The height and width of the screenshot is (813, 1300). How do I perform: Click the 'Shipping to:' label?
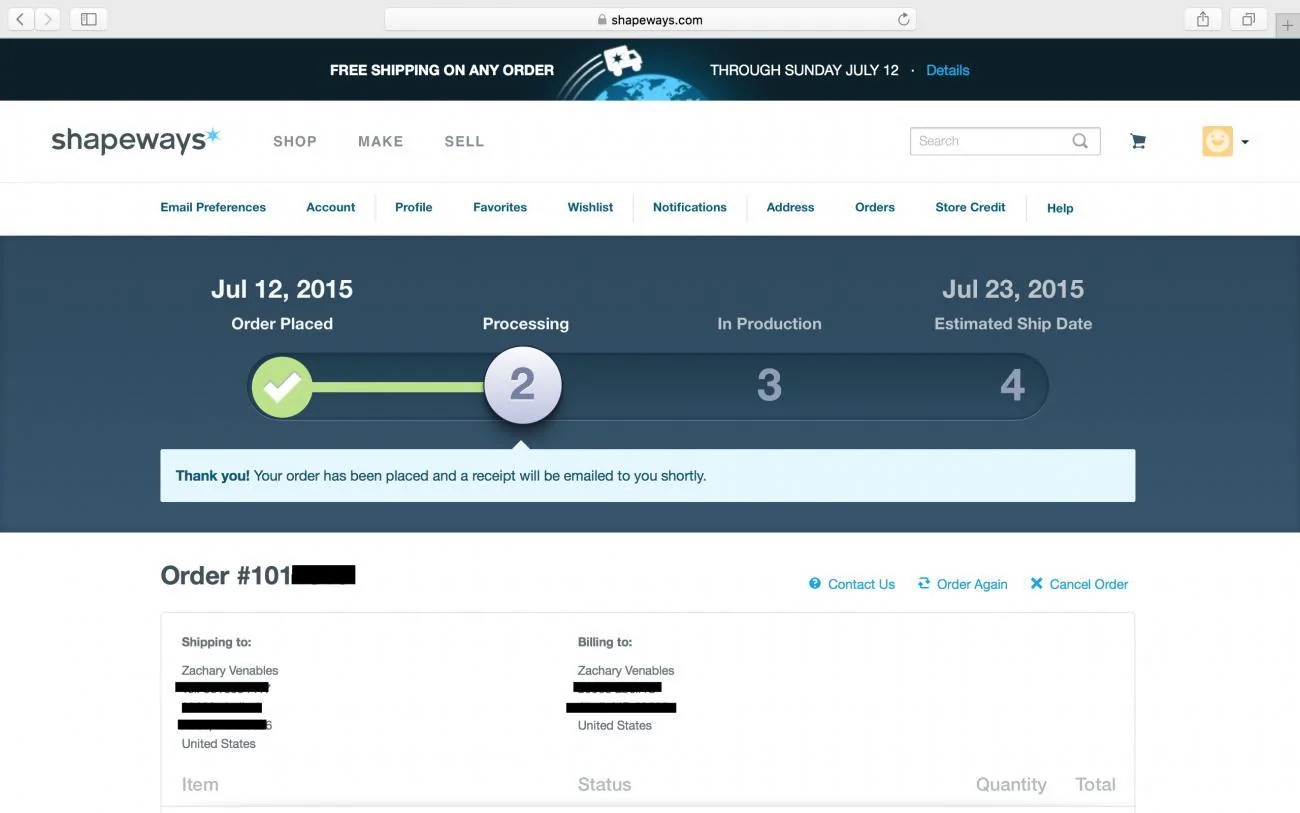pyautogui.click(x=216, y=642)
